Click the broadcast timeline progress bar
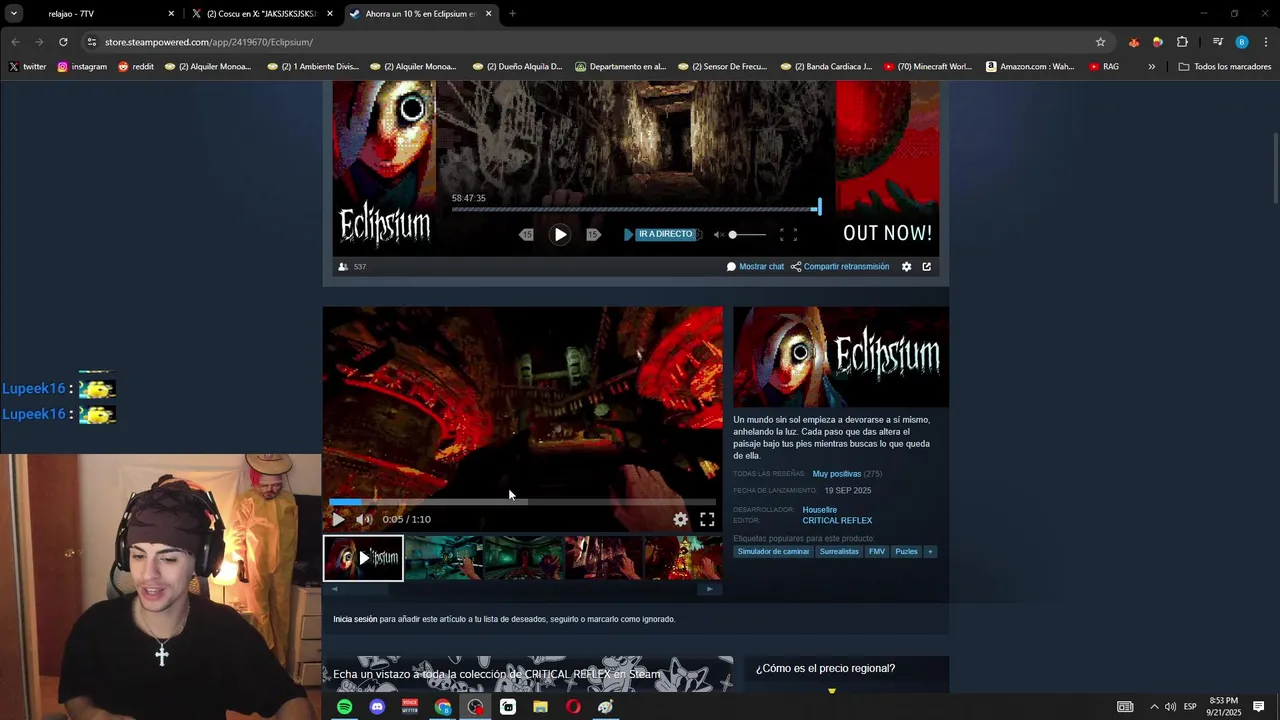Viewport: 1280px width, 720px height. [636, 209]
